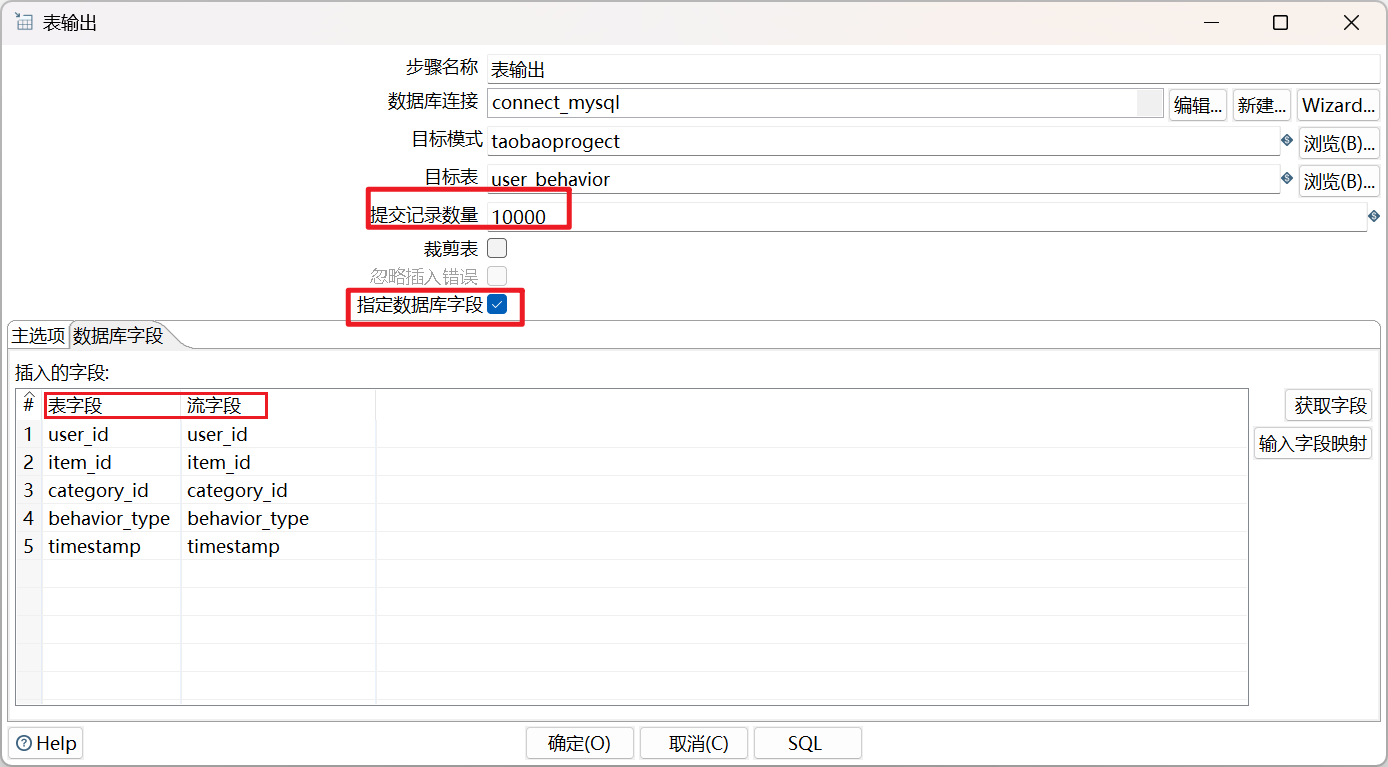Image resolution: width=1388 pixels, height=767 pixels.
Task: Open the 输入字段映射 dialog
Action: coord(1313,443)
